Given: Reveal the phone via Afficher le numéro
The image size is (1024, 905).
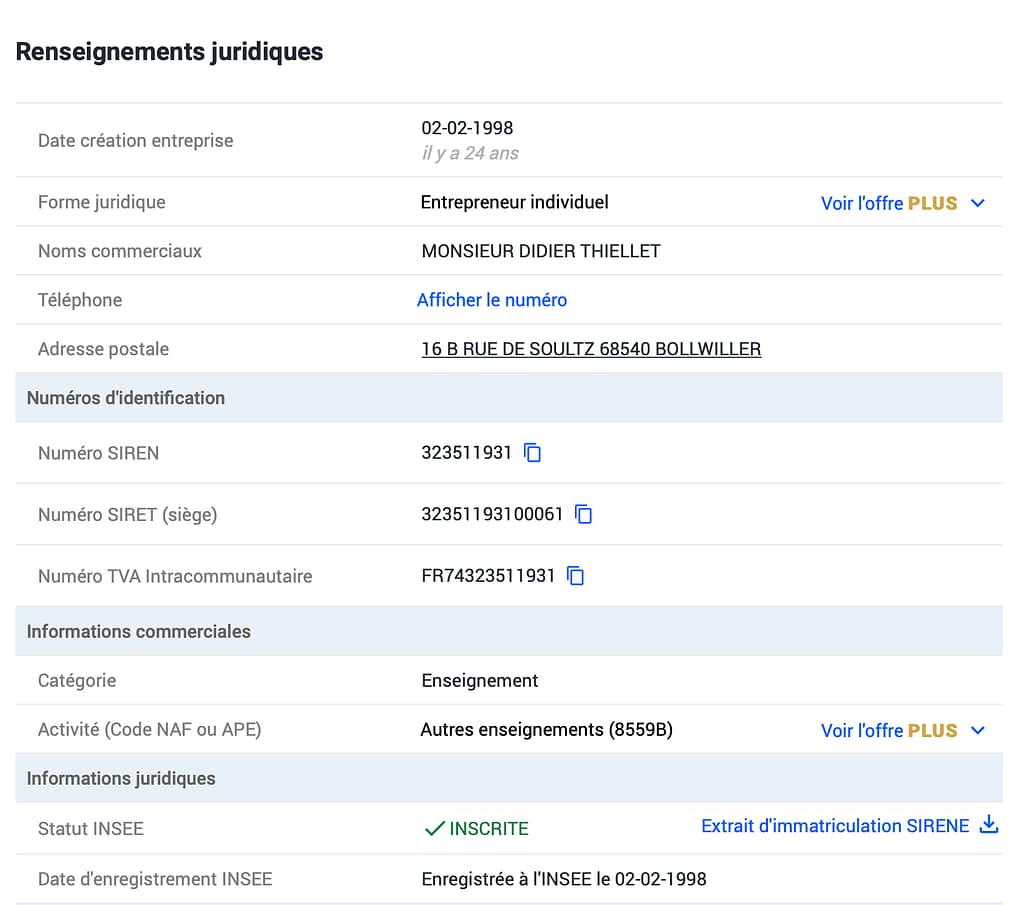Looking at the screenshot, I should tap(492, 300).
